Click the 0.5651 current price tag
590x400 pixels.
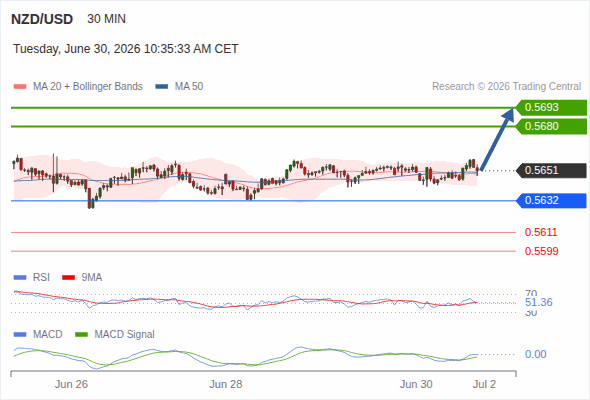click(551, 170)
